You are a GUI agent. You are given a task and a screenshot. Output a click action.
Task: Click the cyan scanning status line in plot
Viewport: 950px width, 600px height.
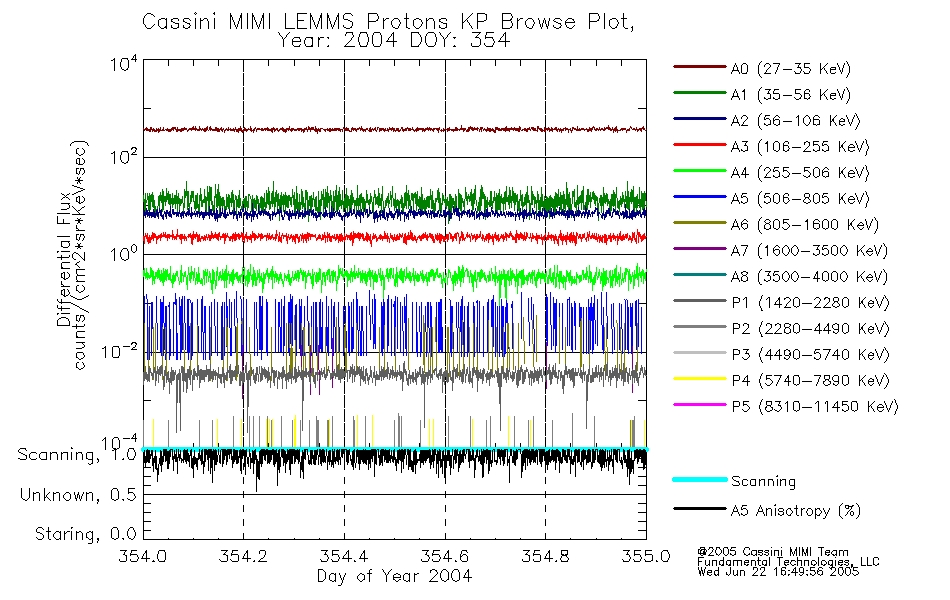click(394, 449)
